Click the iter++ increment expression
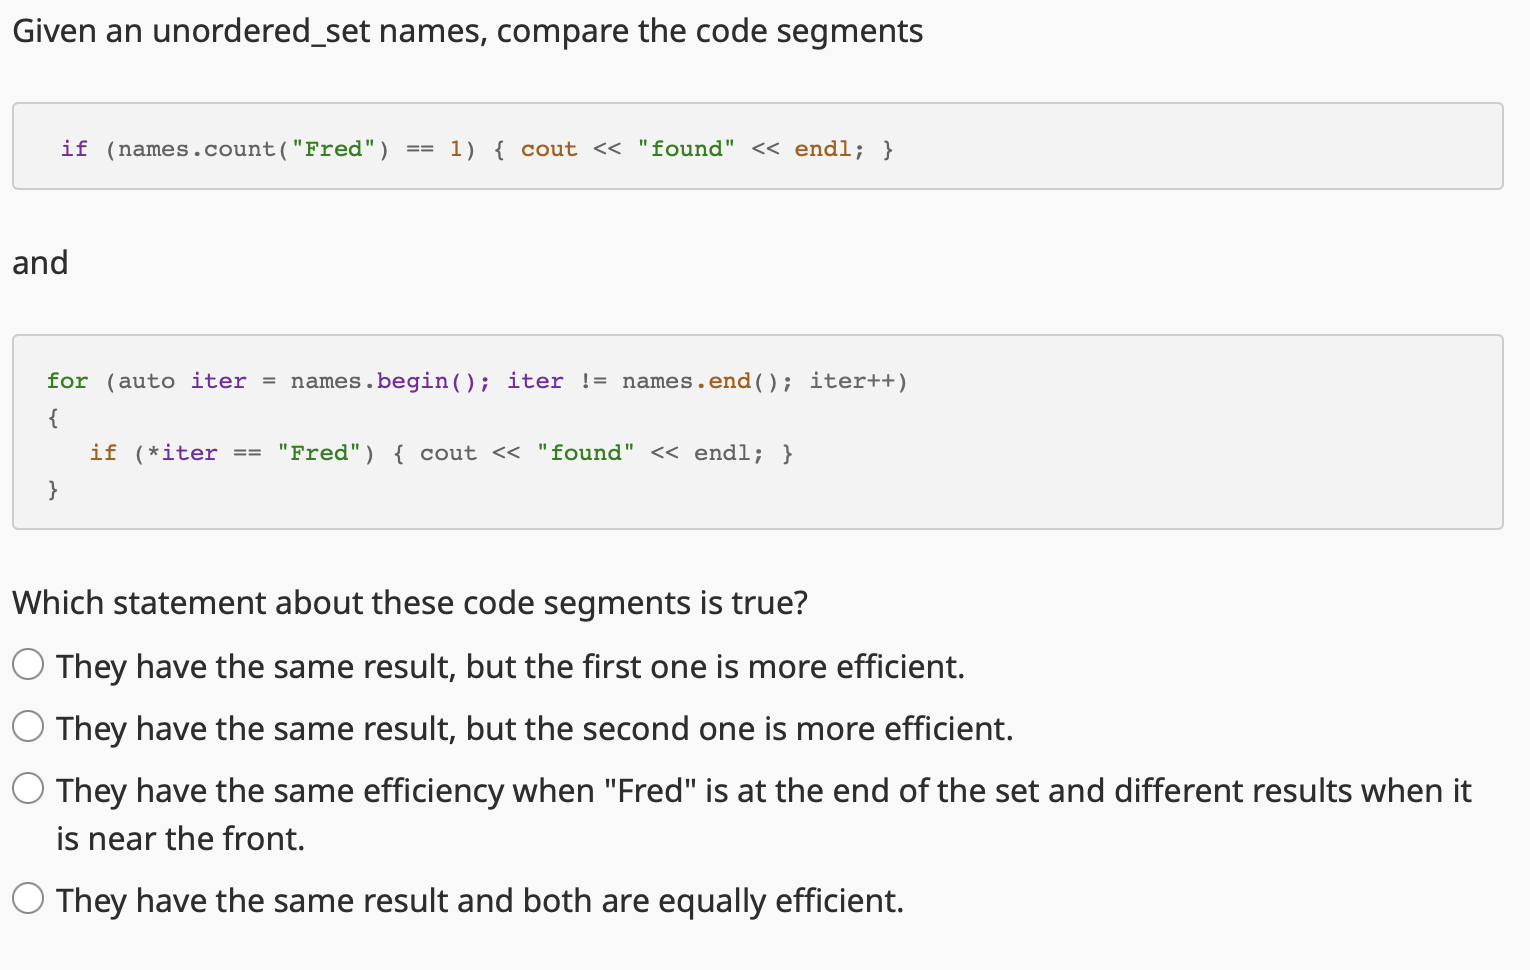The height and width of the screenshot is (970, 1530). click(856, 380)
